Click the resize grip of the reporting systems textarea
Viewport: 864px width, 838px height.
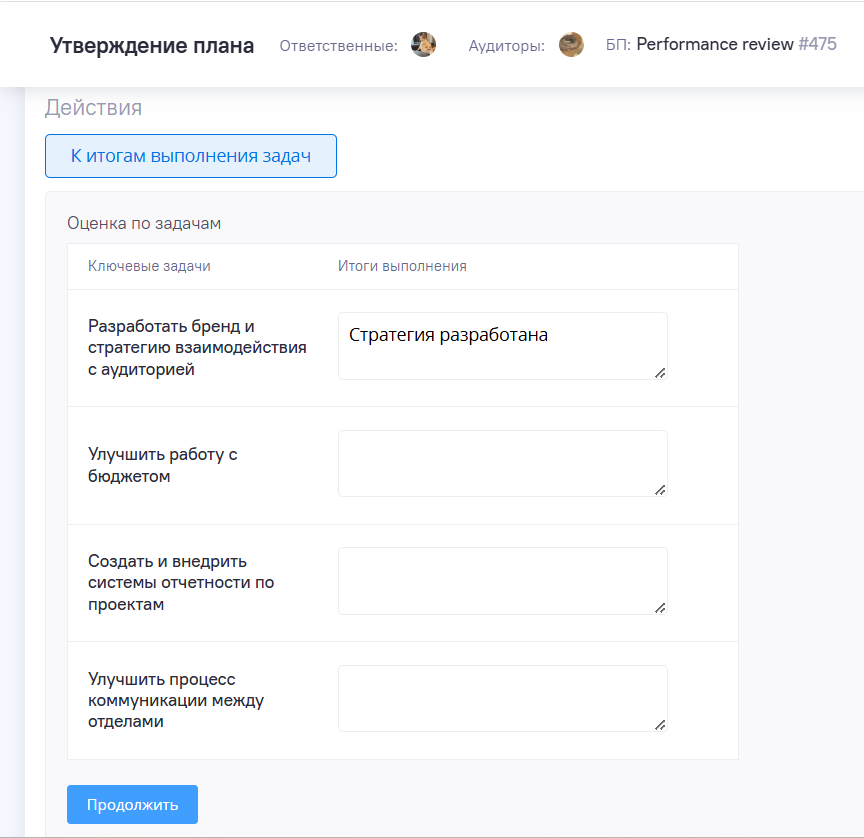pyautogui.click(x=661, y=607)
